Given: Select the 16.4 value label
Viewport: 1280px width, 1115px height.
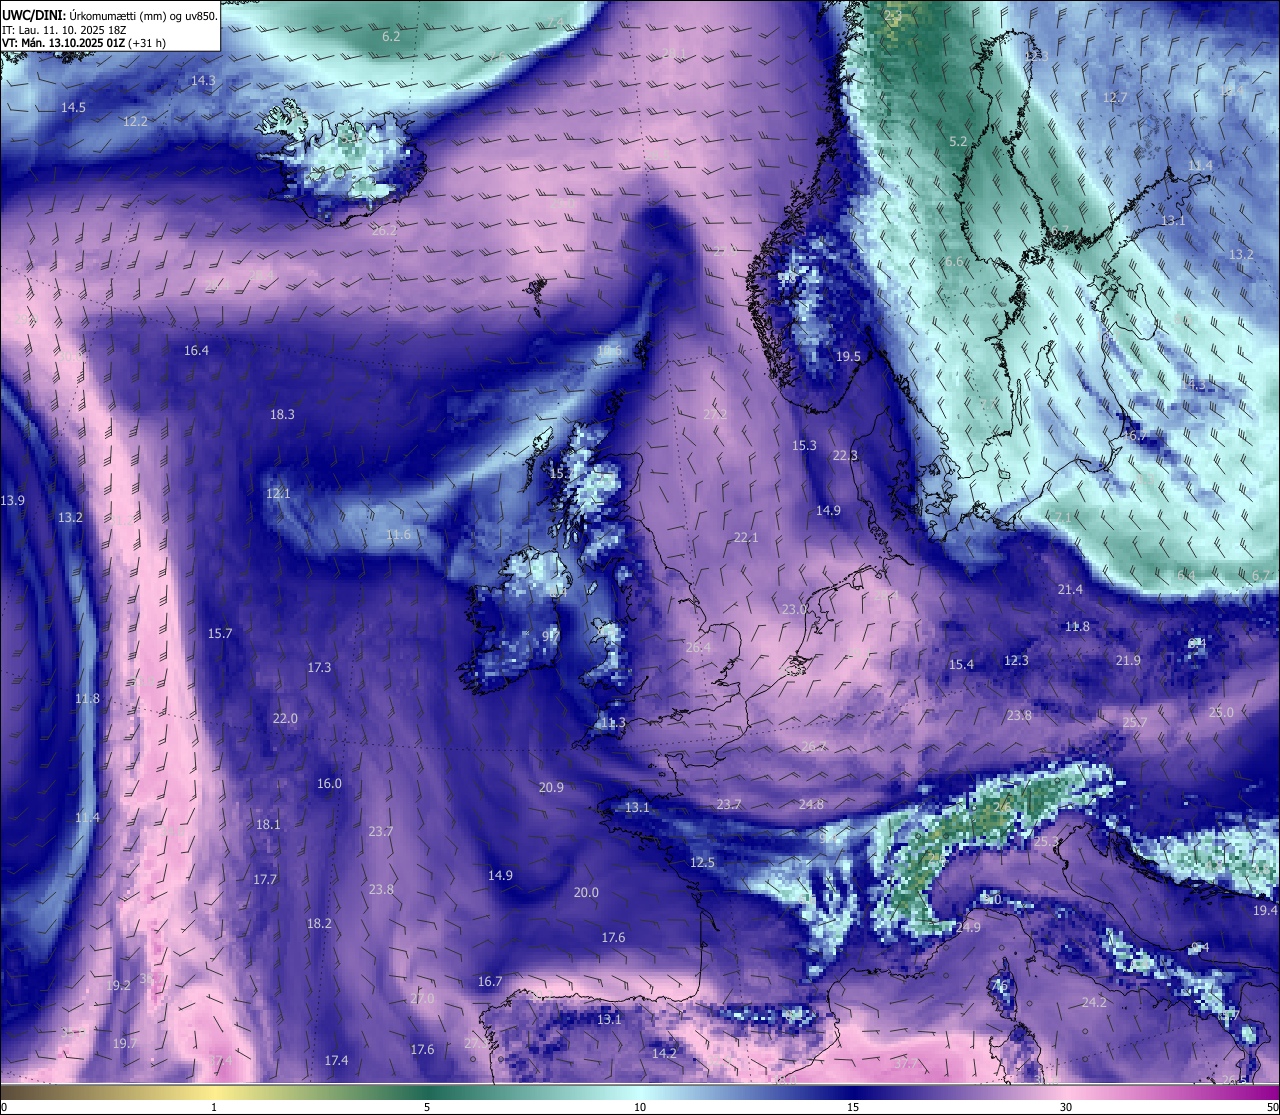Looking at the screenshot, I should pos(196,350).
